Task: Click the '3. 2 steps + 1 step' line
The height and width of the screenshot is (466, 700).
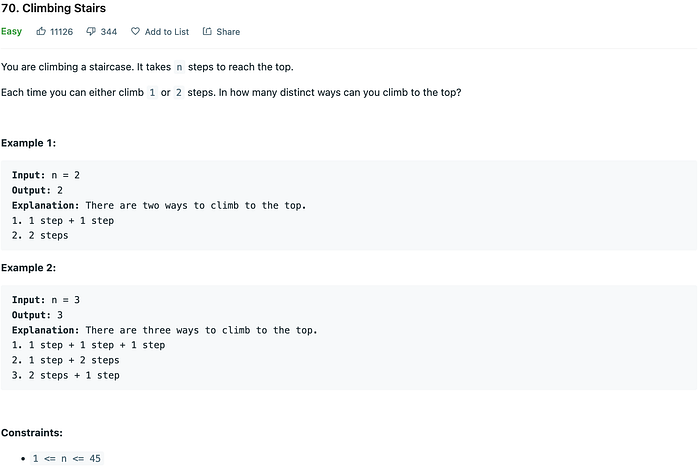Action: [66, 375]
